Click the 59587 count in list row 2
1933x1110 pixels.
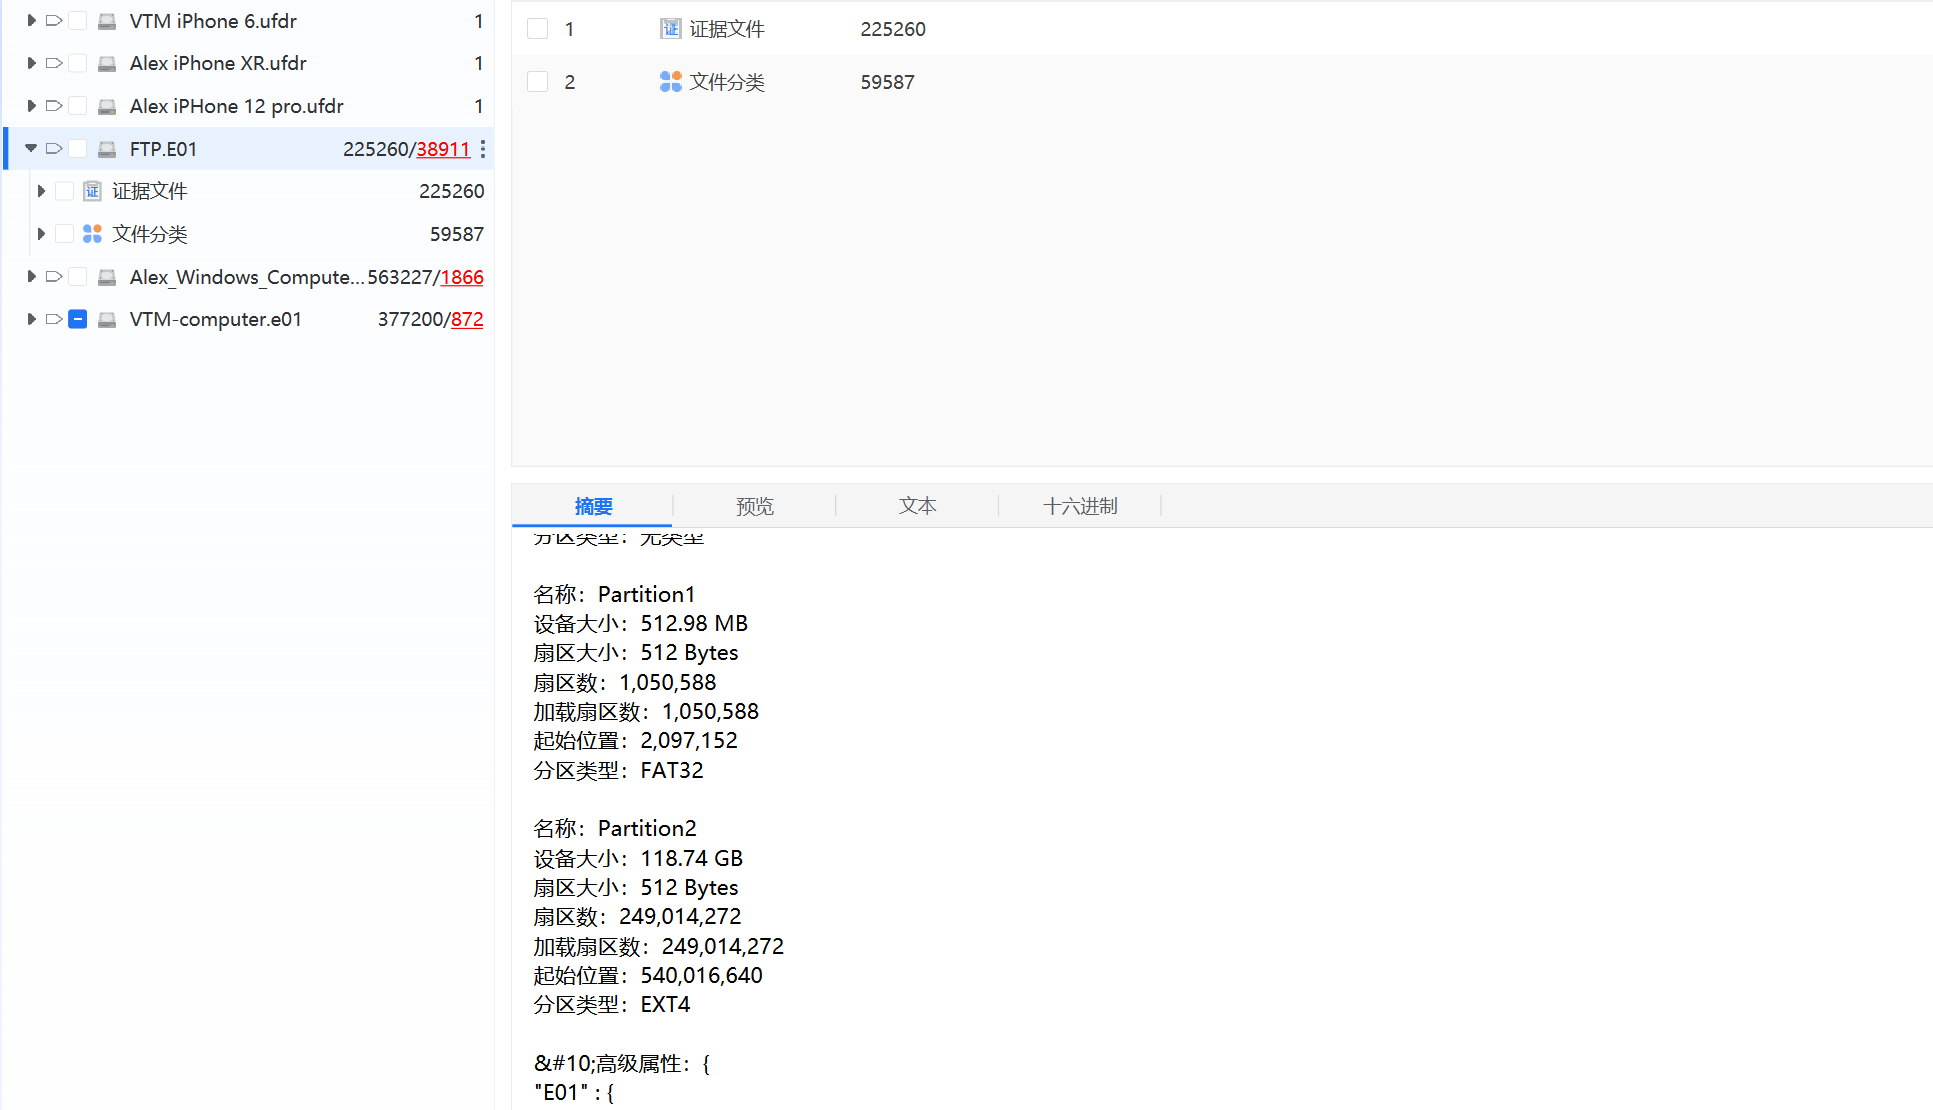pyautogui.click(x=887, y=82)
